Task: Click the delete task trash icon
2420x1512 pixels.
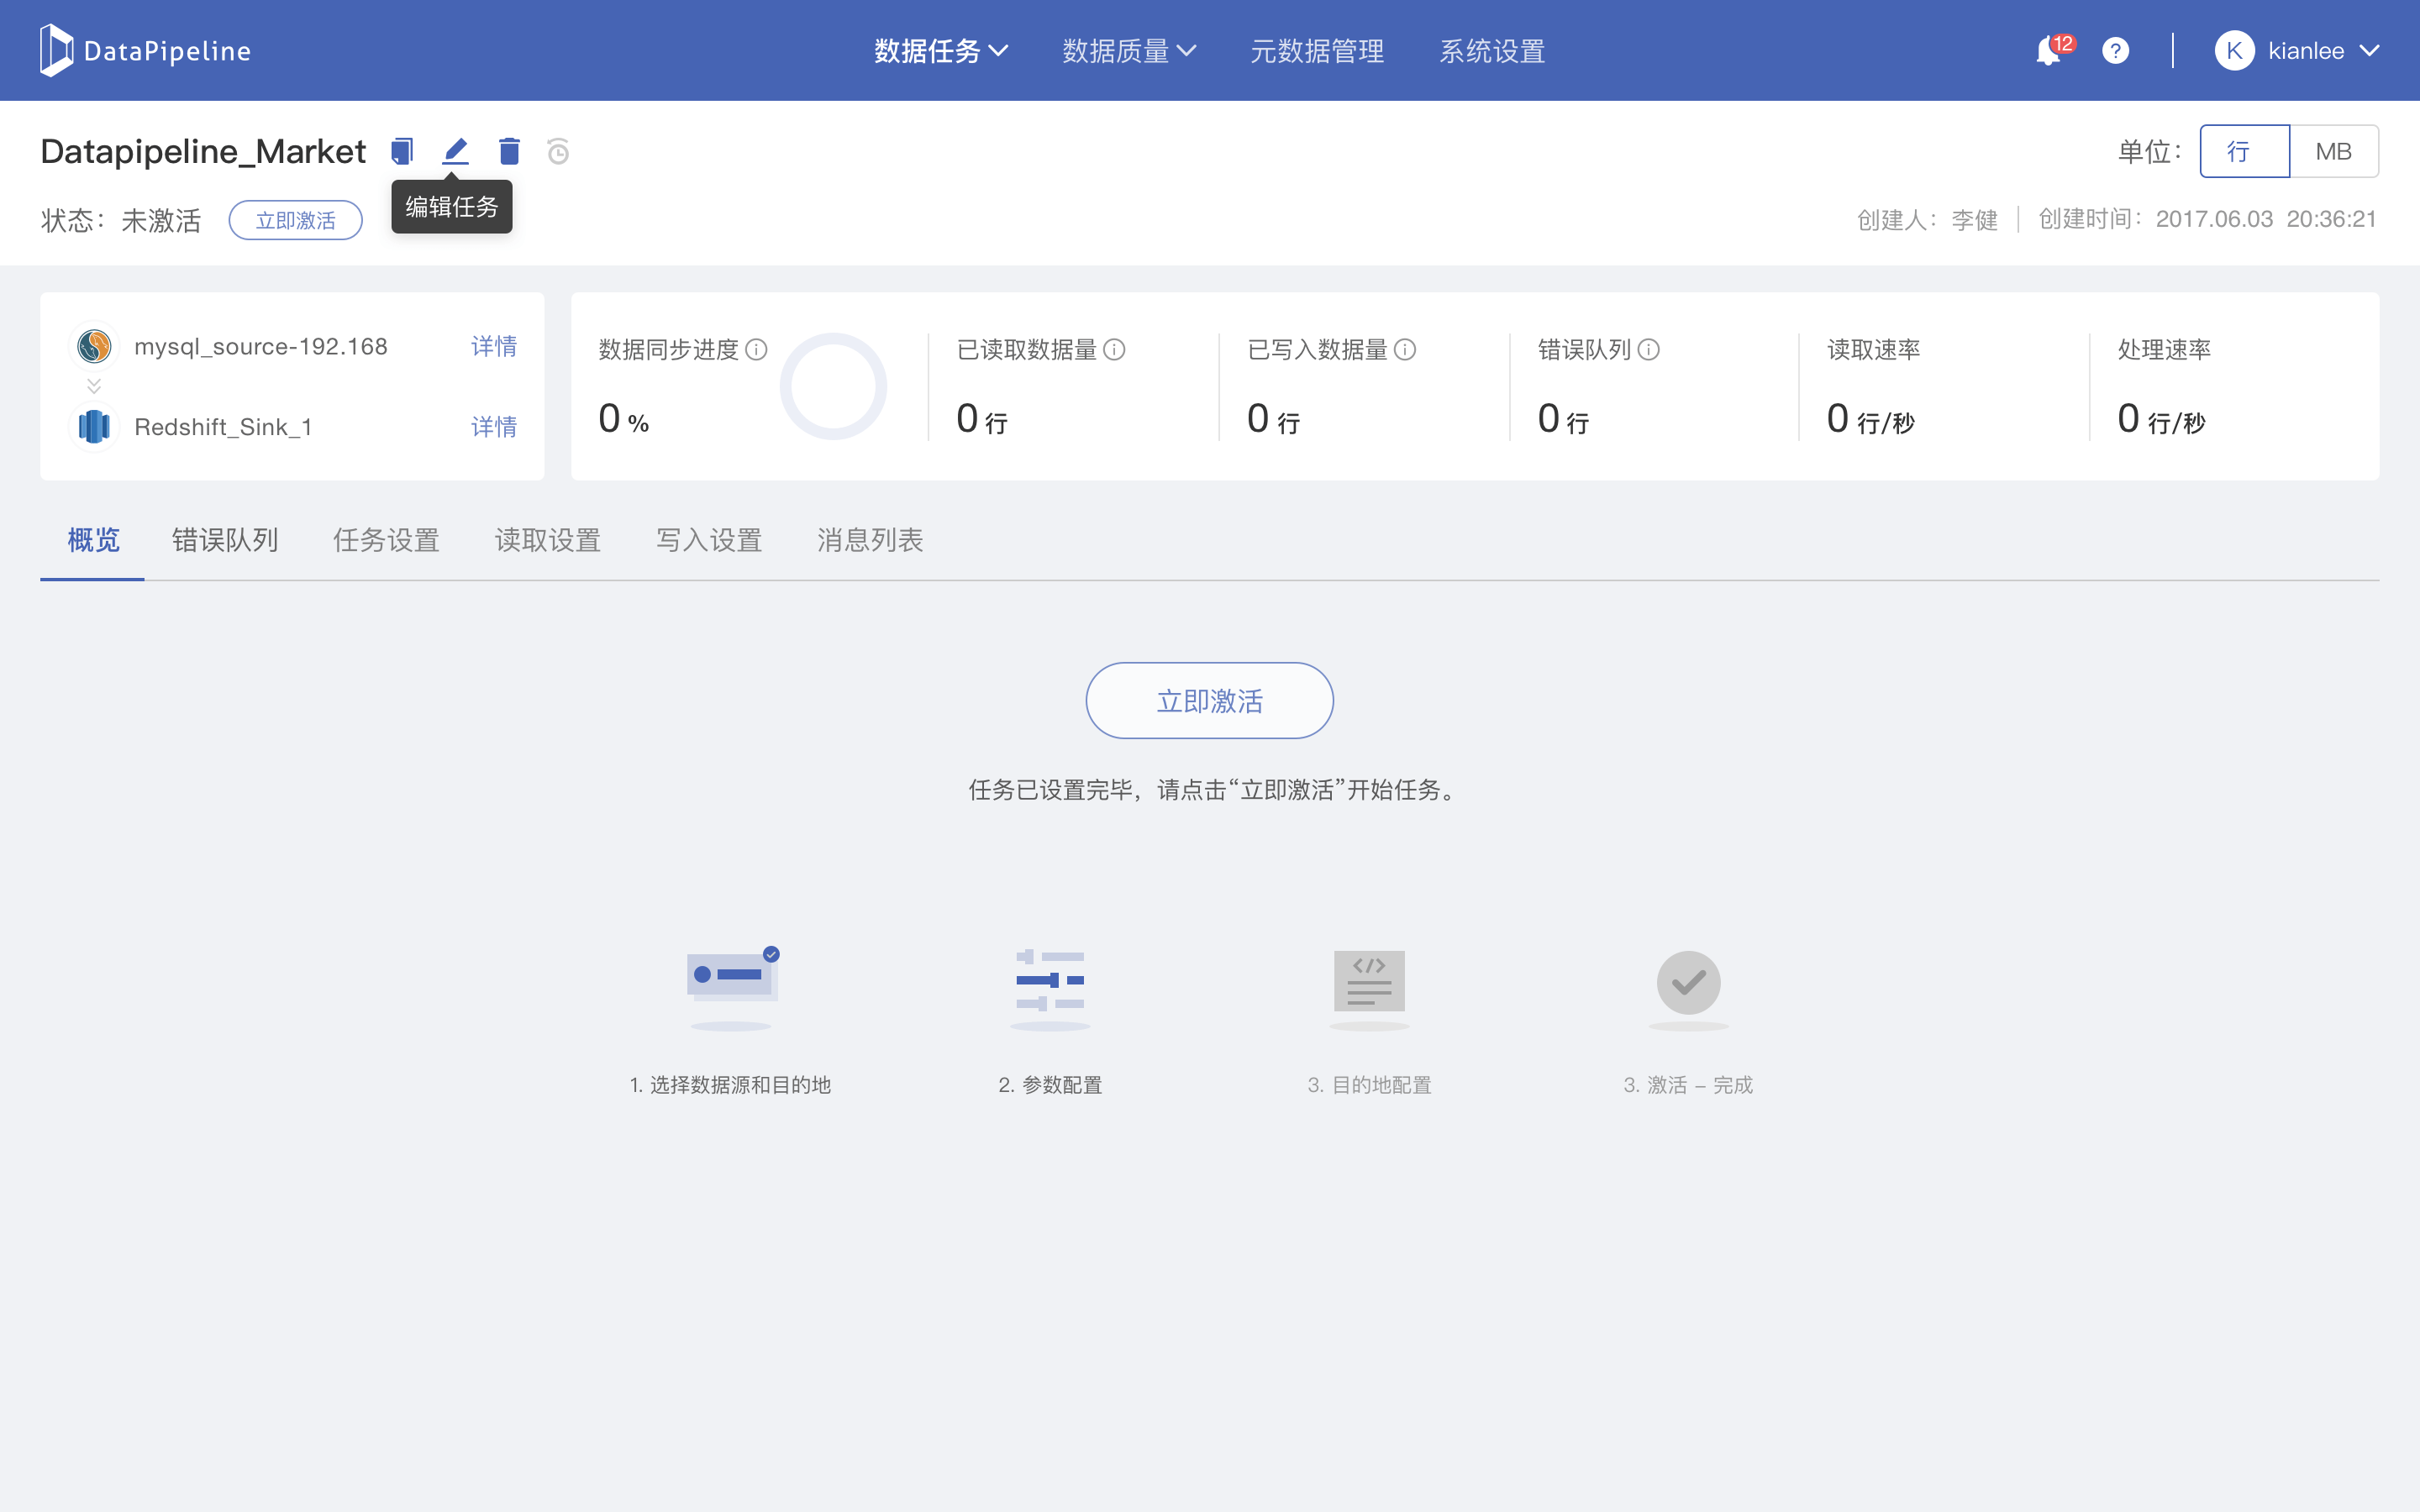Action: [x=509, y=151]
